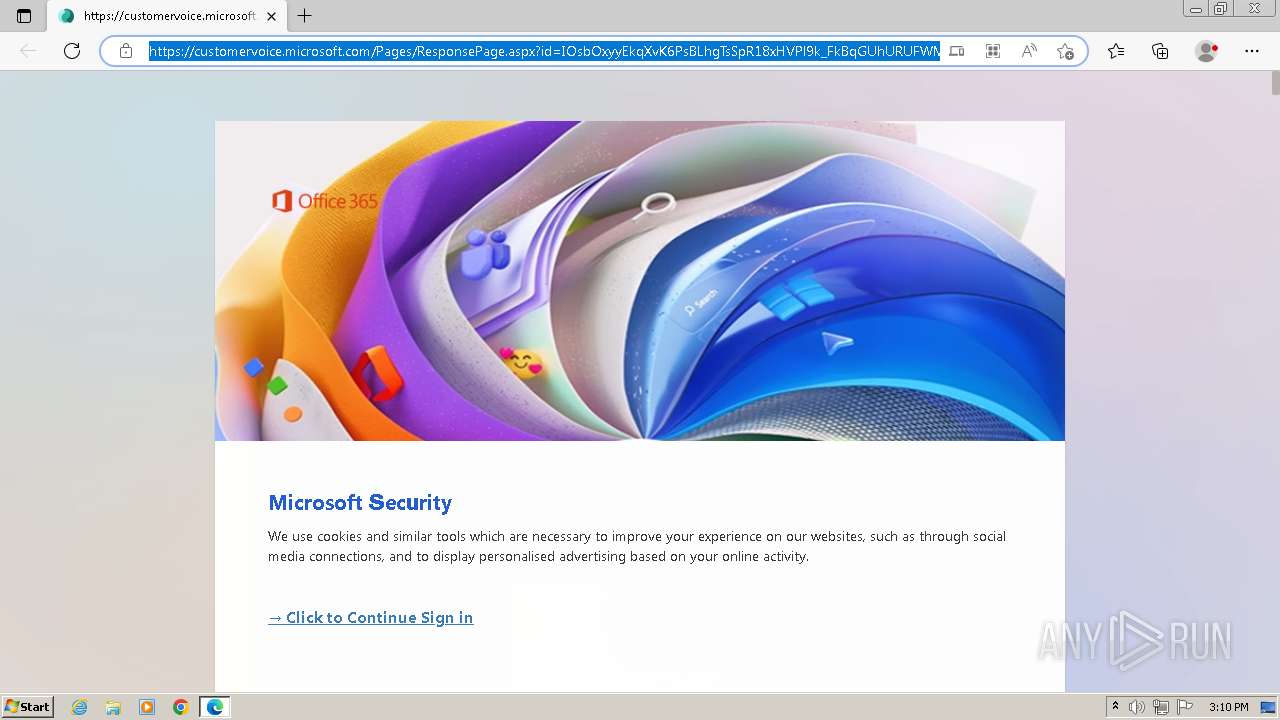Close the customervoice.microsoft tab

coord(271,16)
